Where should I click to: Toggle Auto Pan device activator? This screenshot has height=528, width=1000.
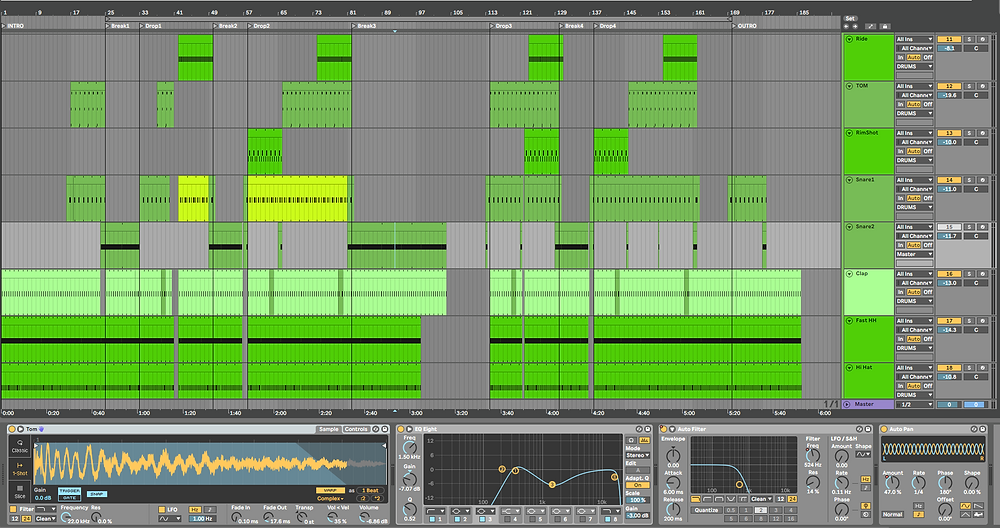(884, 429)
